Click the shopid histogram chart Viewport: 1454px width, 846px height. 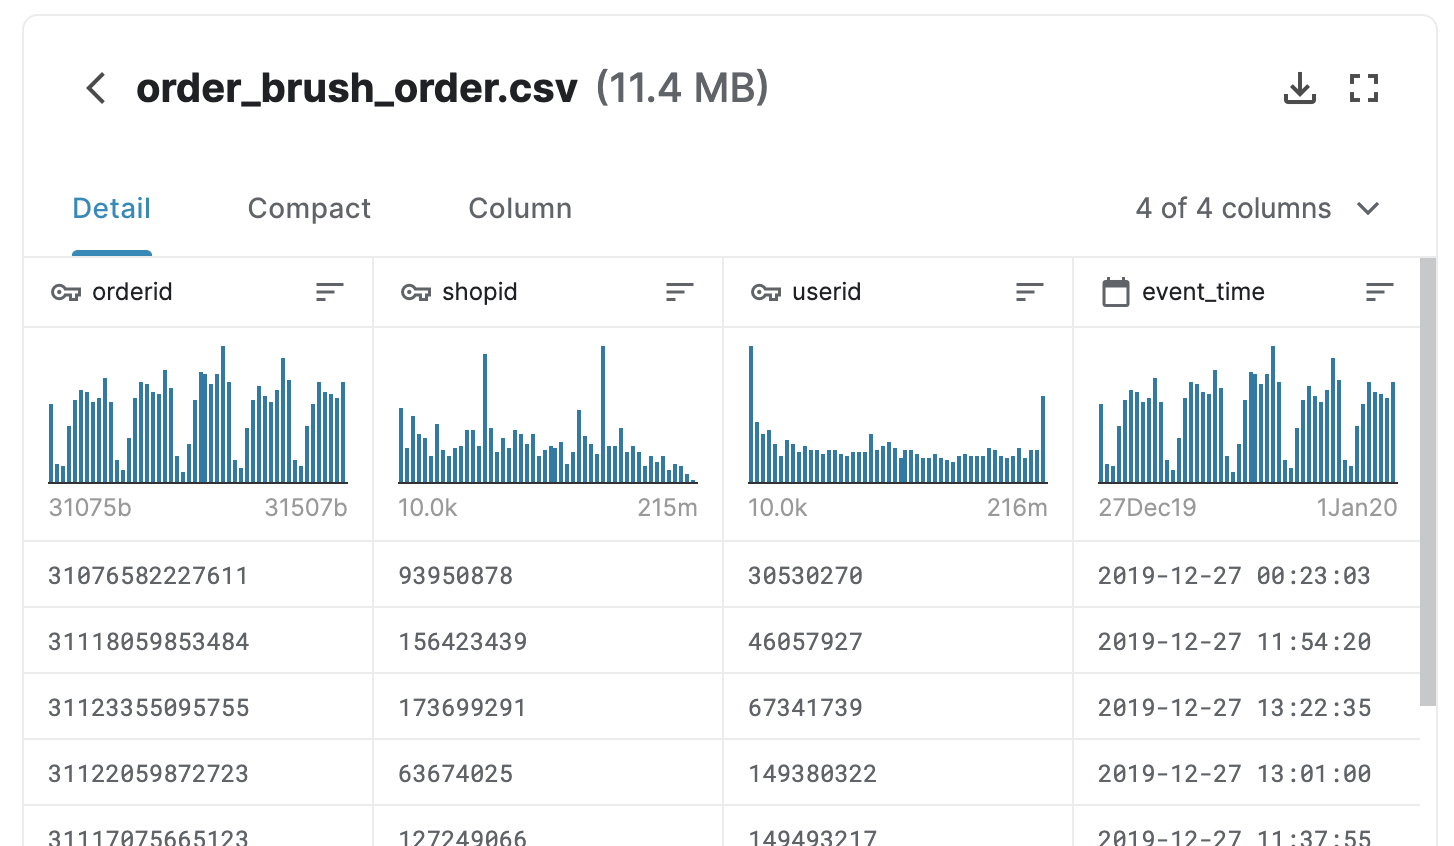pos(548,414)
